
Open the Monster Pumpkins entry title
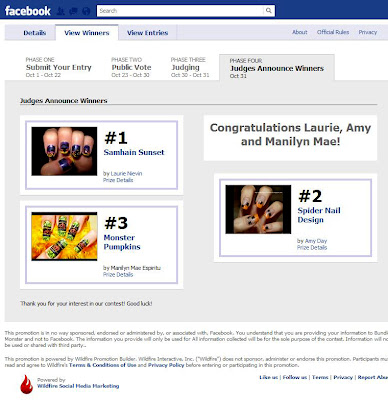(x=122, y=242)
